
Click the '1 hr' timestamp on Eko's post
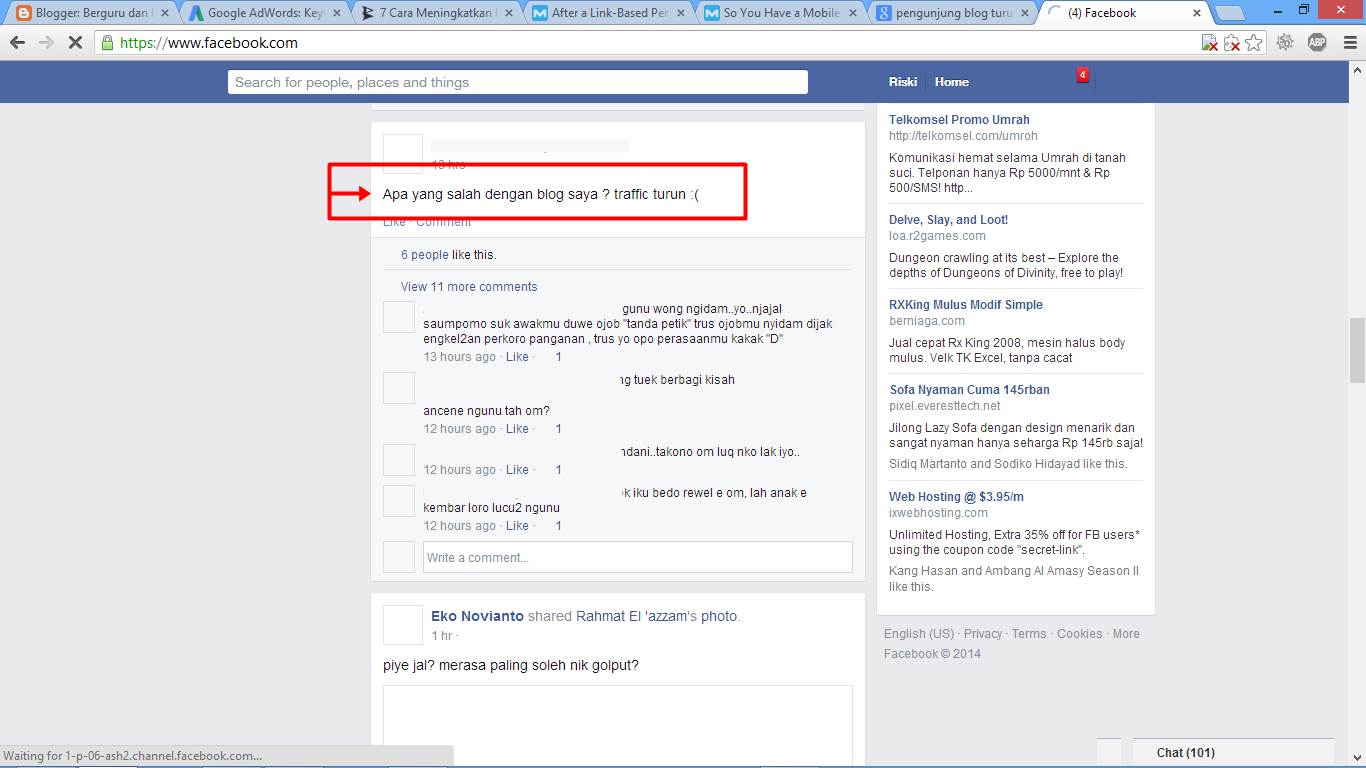pos(442,636)
